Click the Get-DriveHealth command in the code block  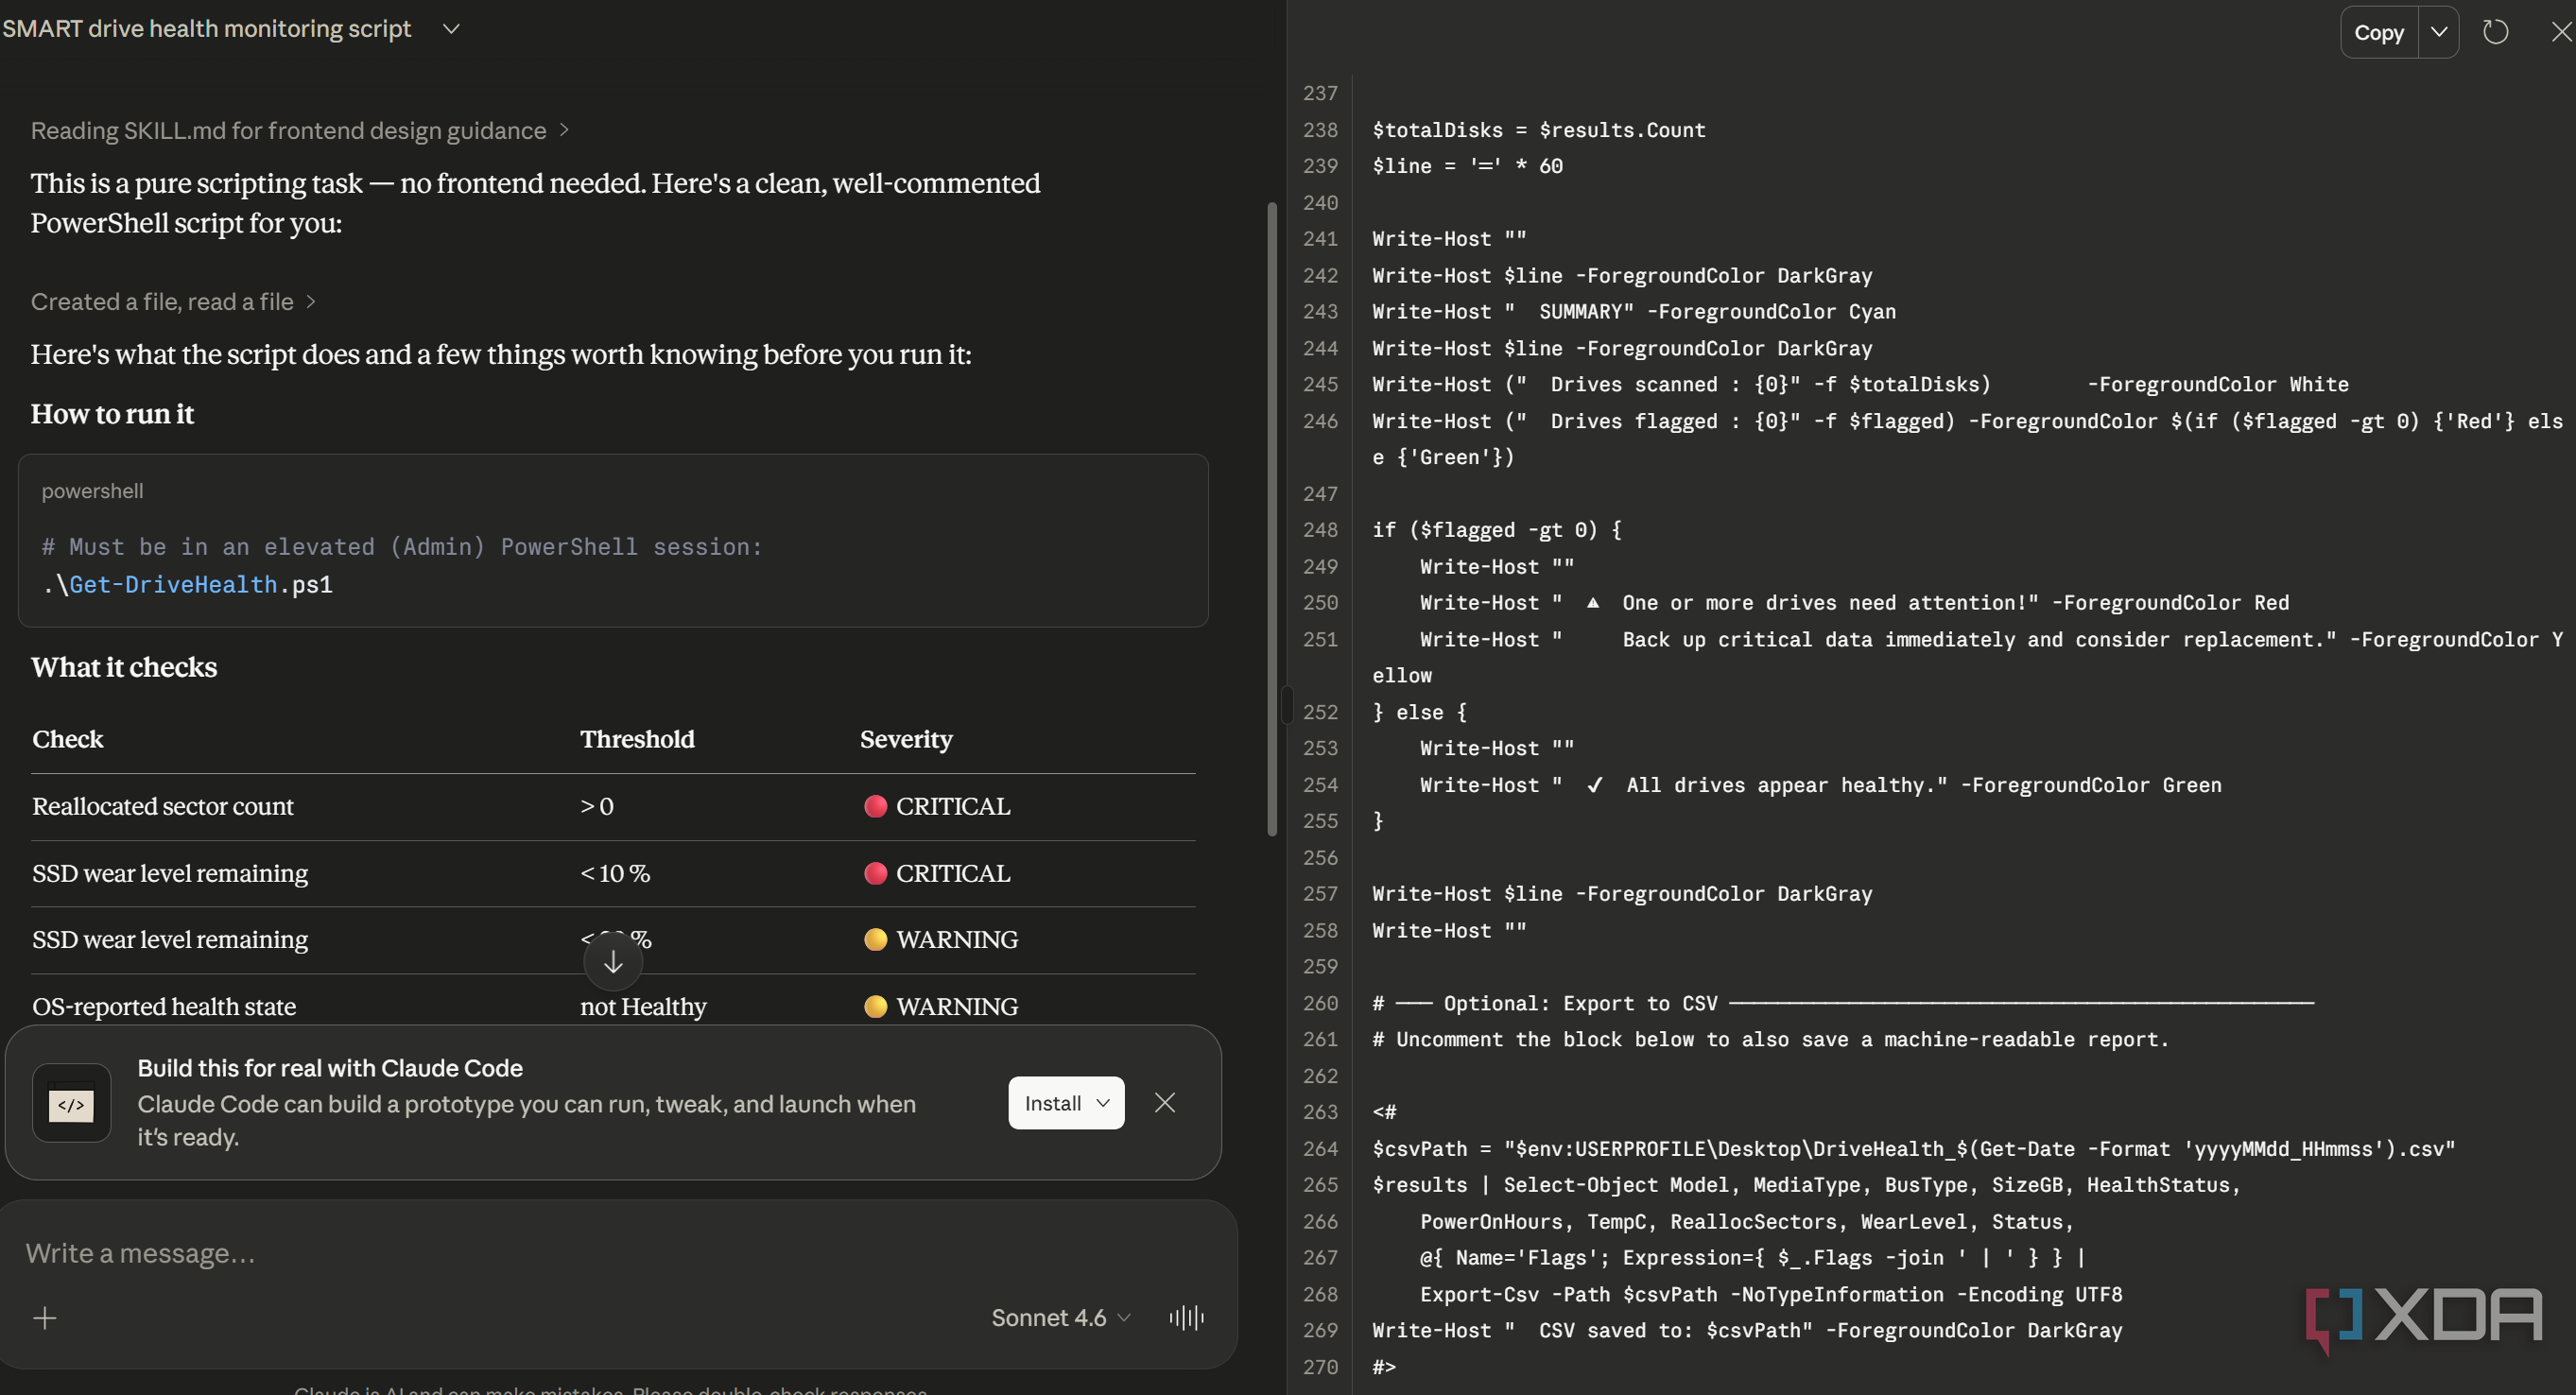point(187,585)
